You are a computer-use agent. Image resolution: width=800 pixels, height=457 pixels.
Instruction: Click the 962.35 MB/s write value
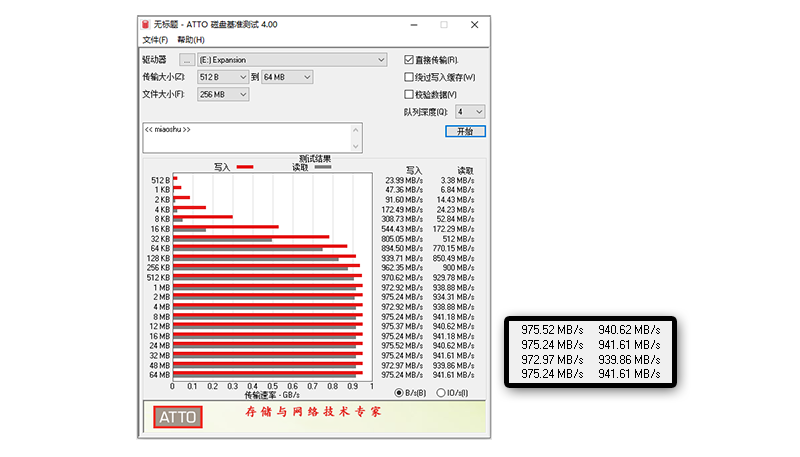click(402, 268)
